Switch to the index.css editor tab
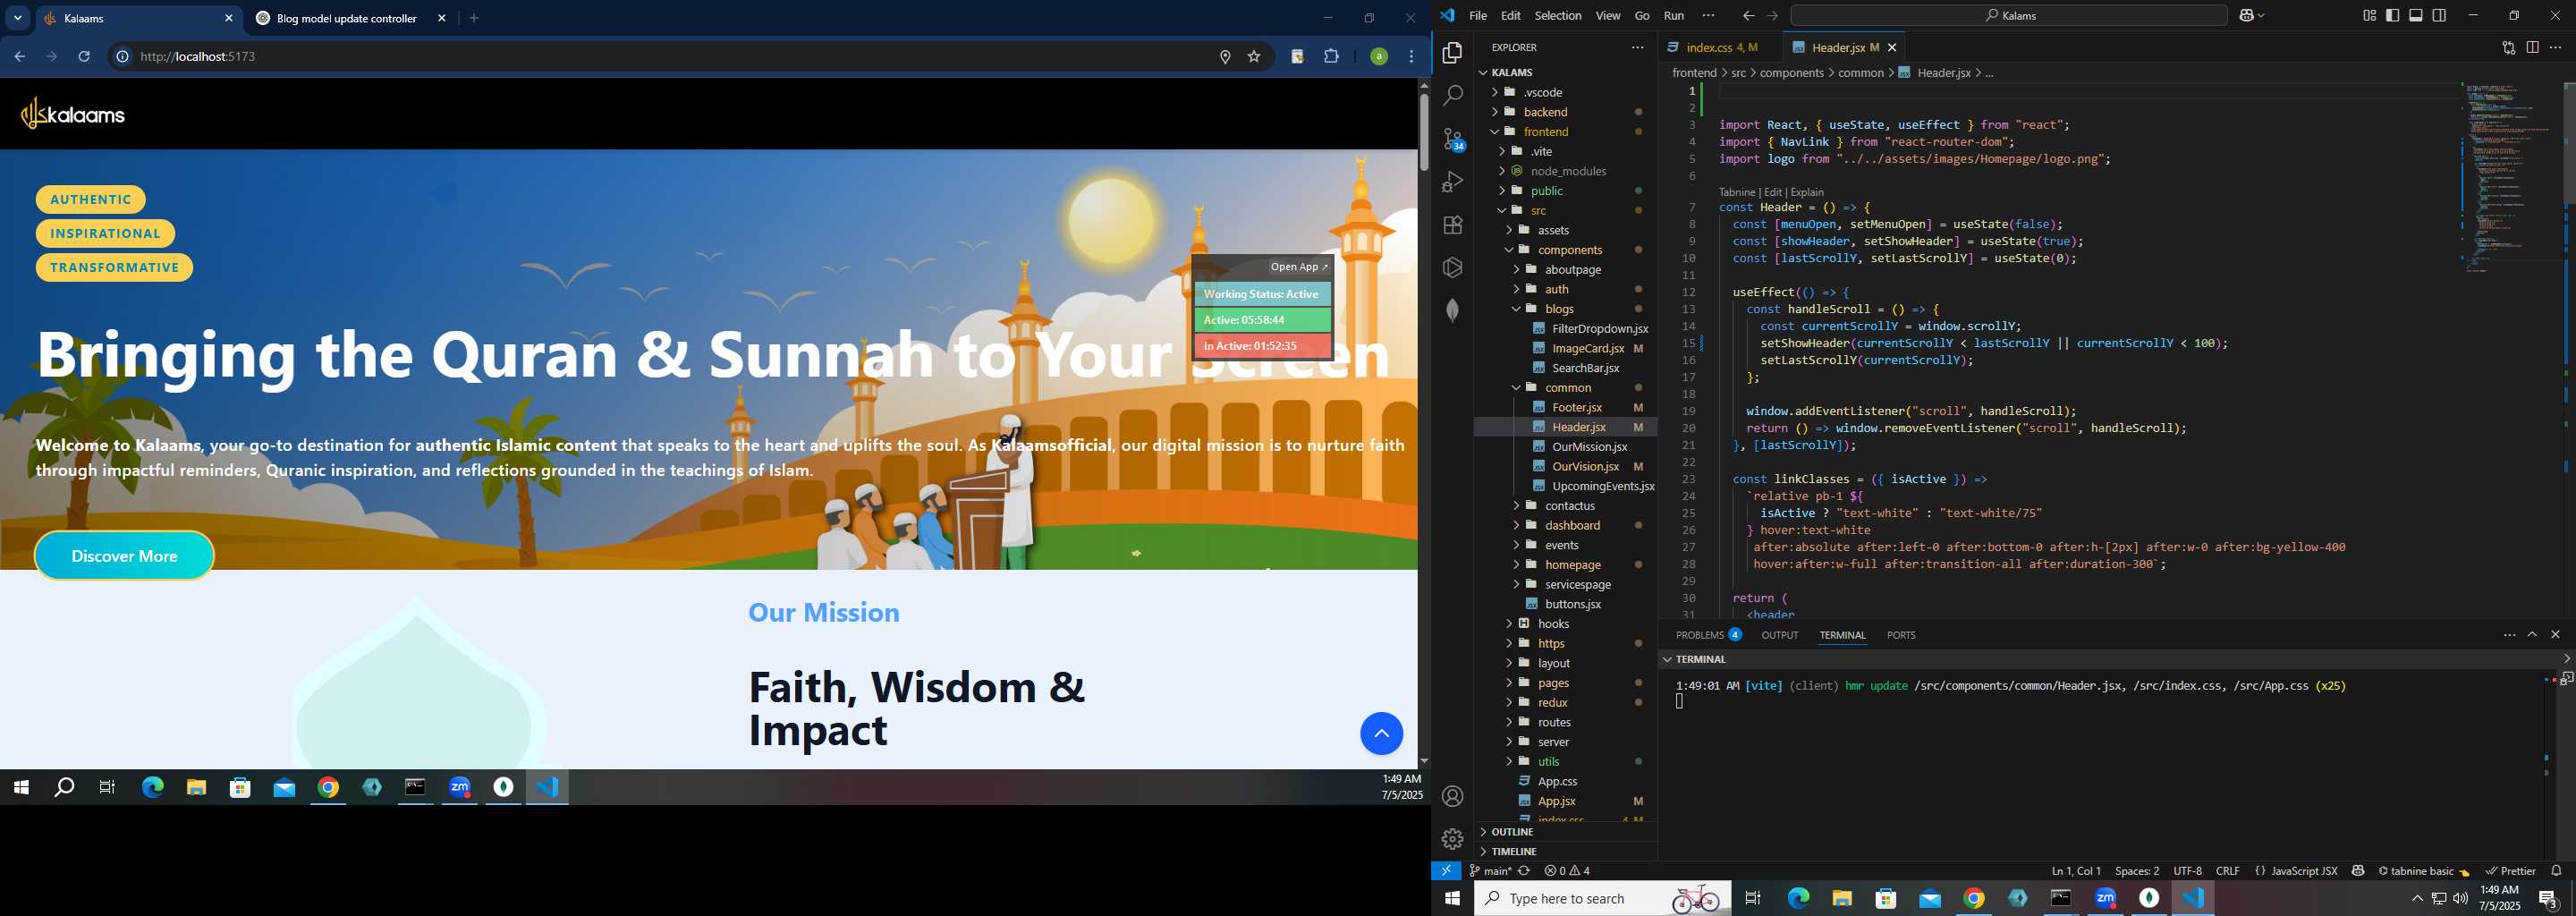The width and height of the screenshot is (2576, 916). pos(1721,47)
